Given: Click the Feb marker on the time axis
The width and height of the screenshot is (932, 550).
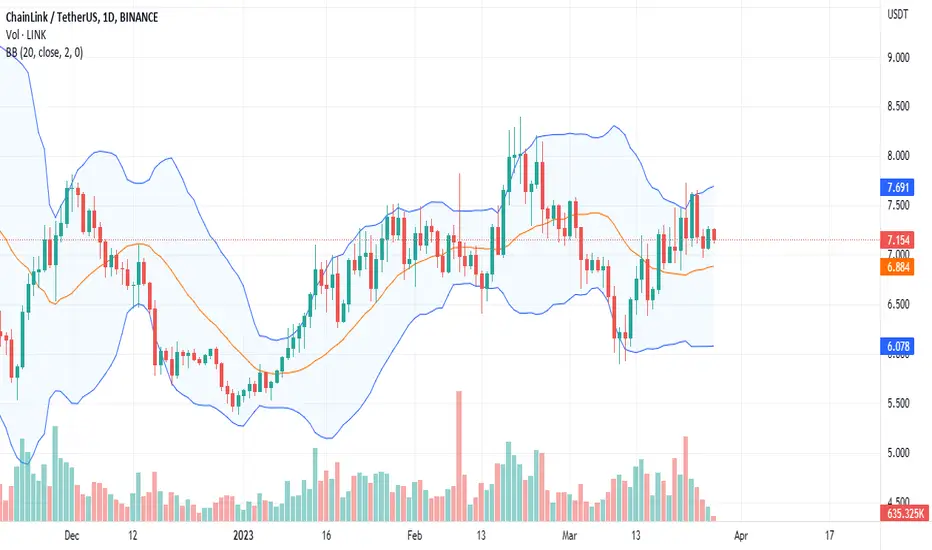Looking at the screenshot, I should (414, 535).
